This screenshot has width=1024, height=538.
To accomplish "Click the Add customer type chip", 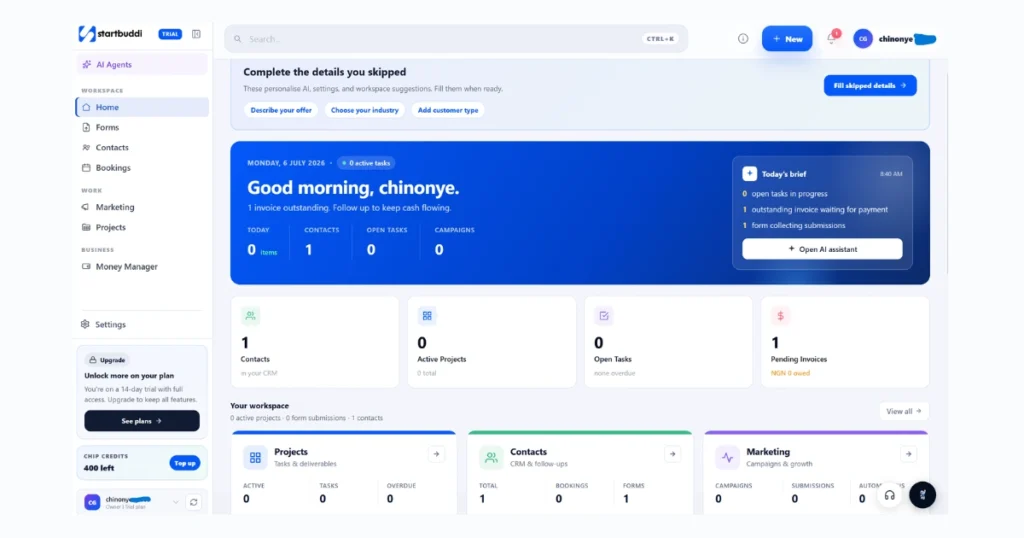I will click(x=448, y=110).
